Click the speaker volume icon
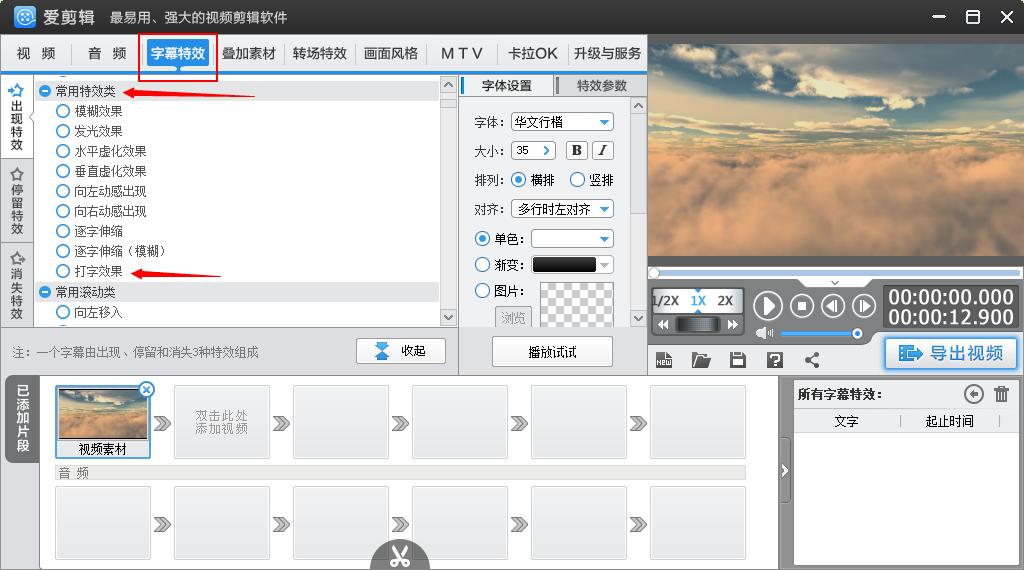Screen dimensions: 1024x570 [763, 334]
